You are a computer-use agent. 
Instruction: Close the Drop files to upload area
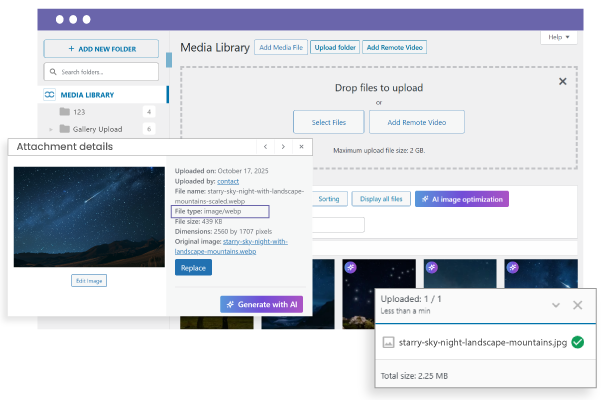(x=562, y=81)
